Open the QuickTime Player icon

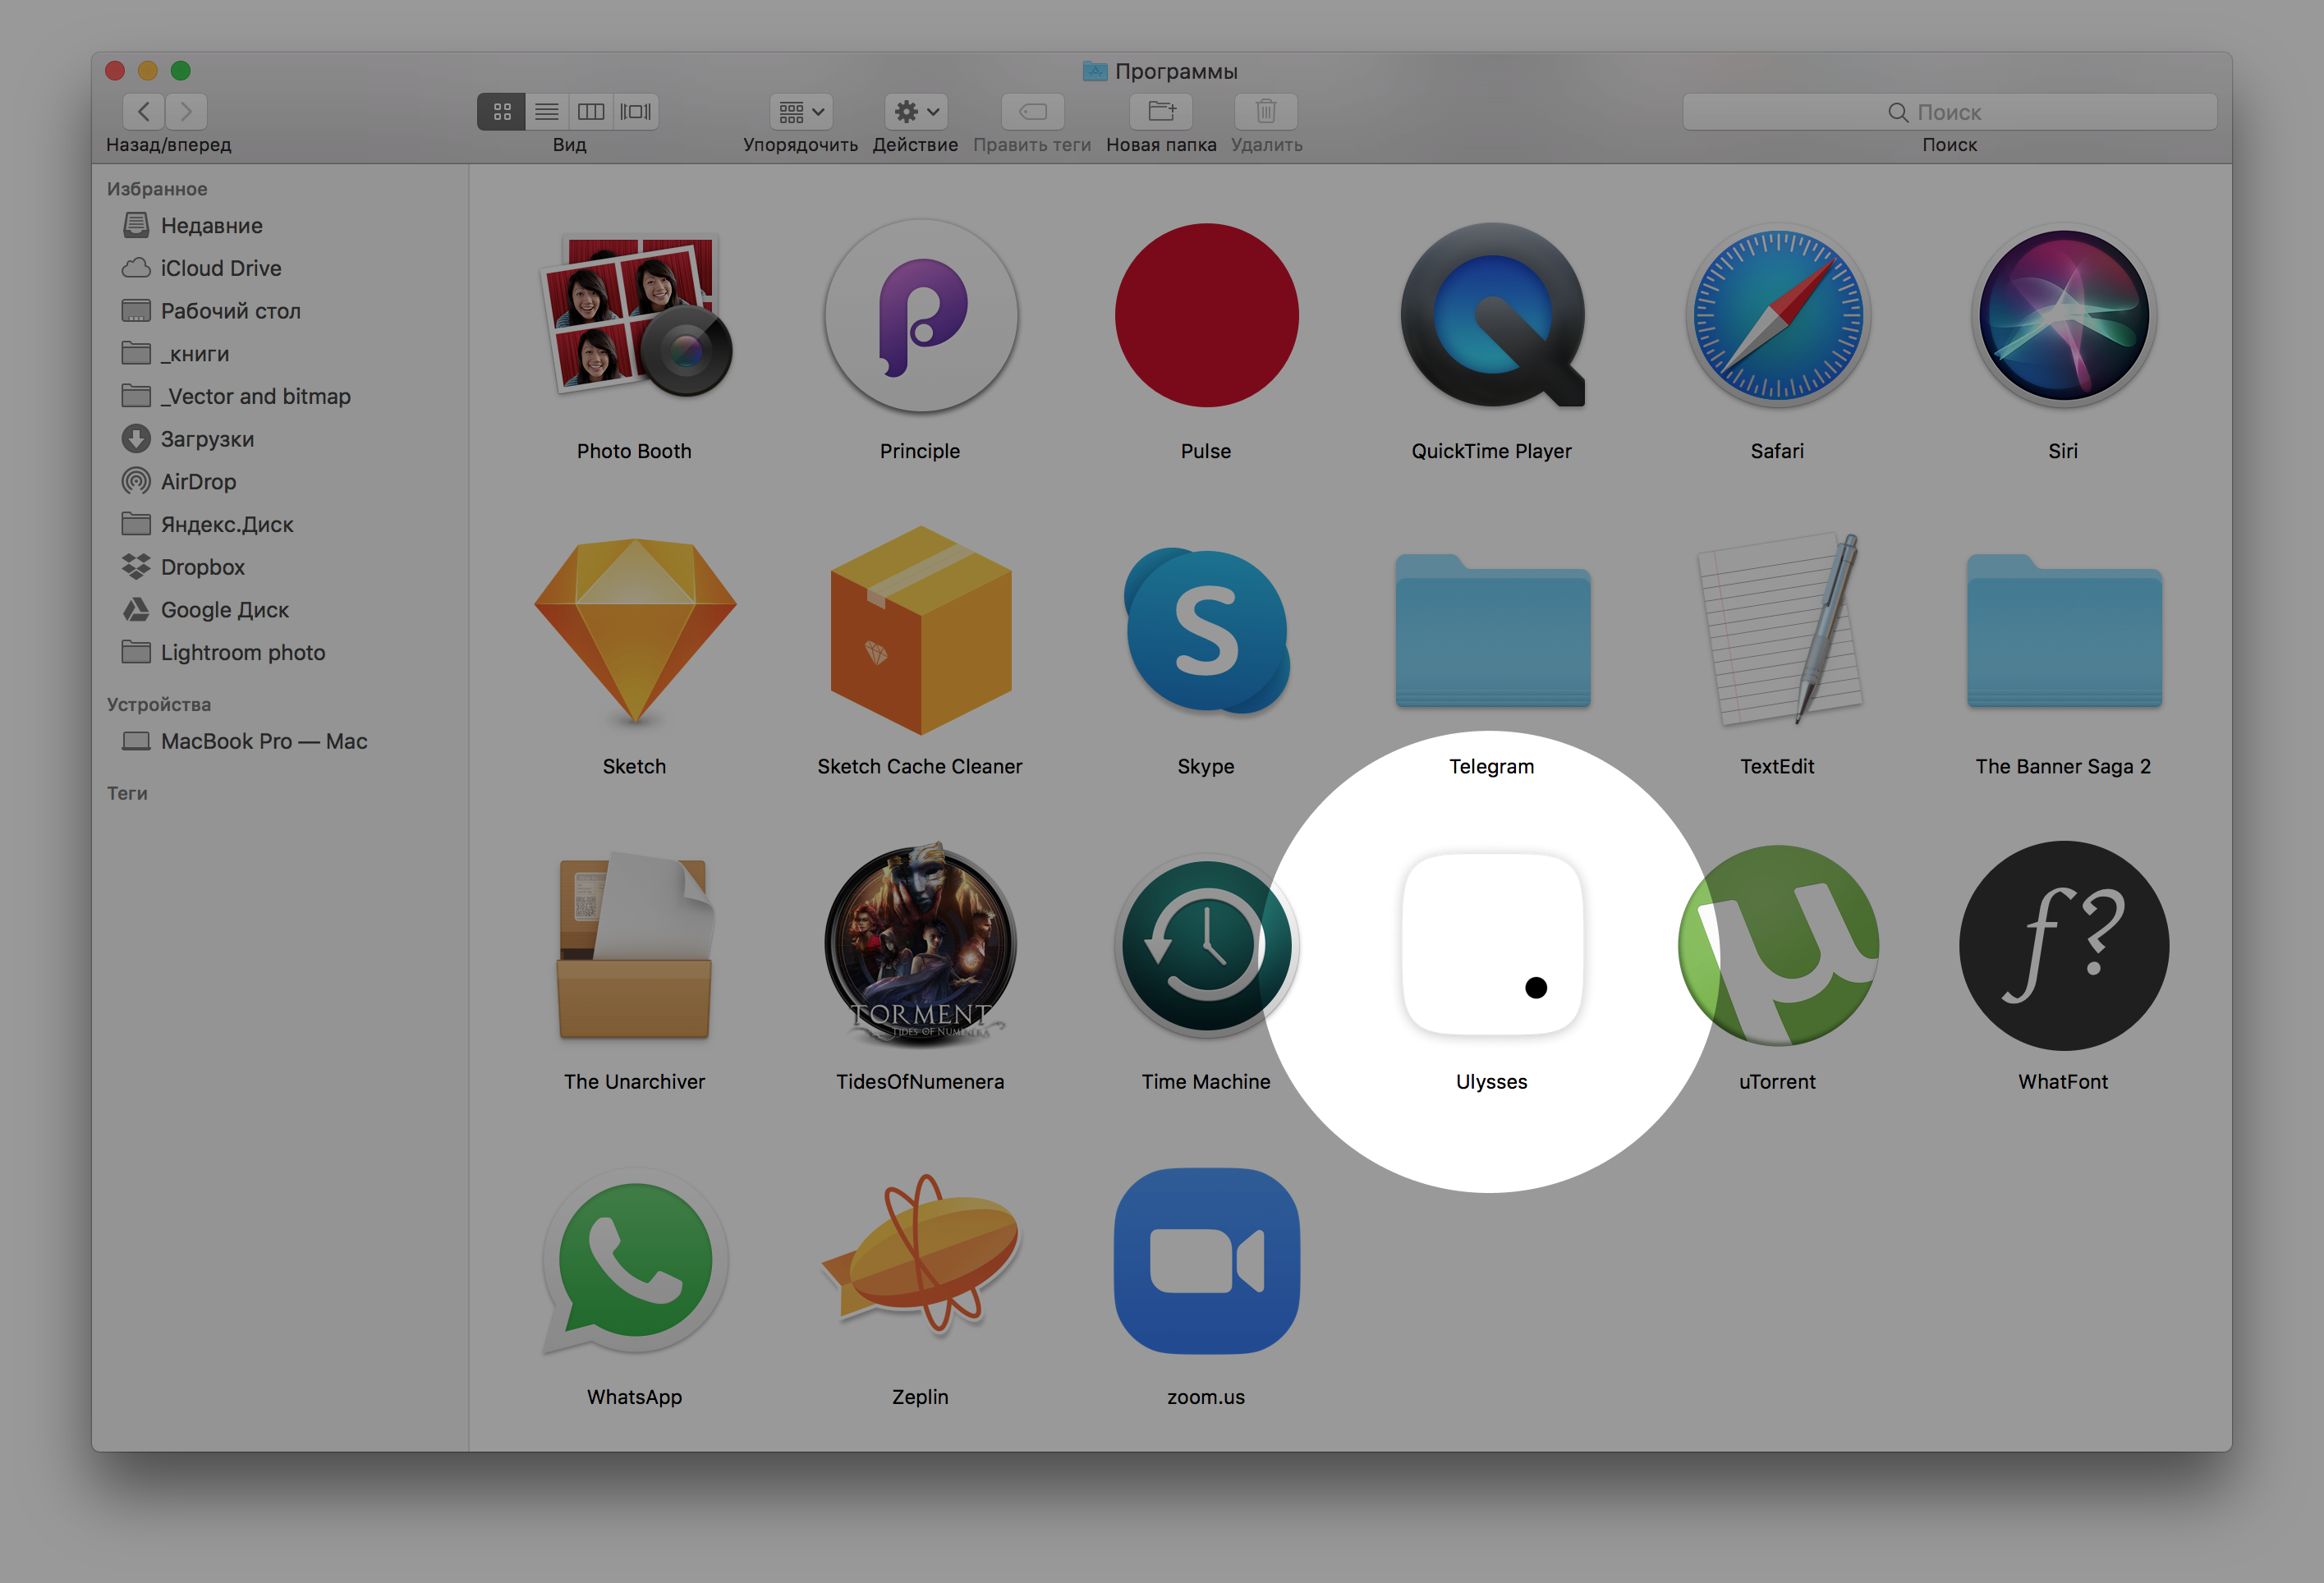(1491, 315)
